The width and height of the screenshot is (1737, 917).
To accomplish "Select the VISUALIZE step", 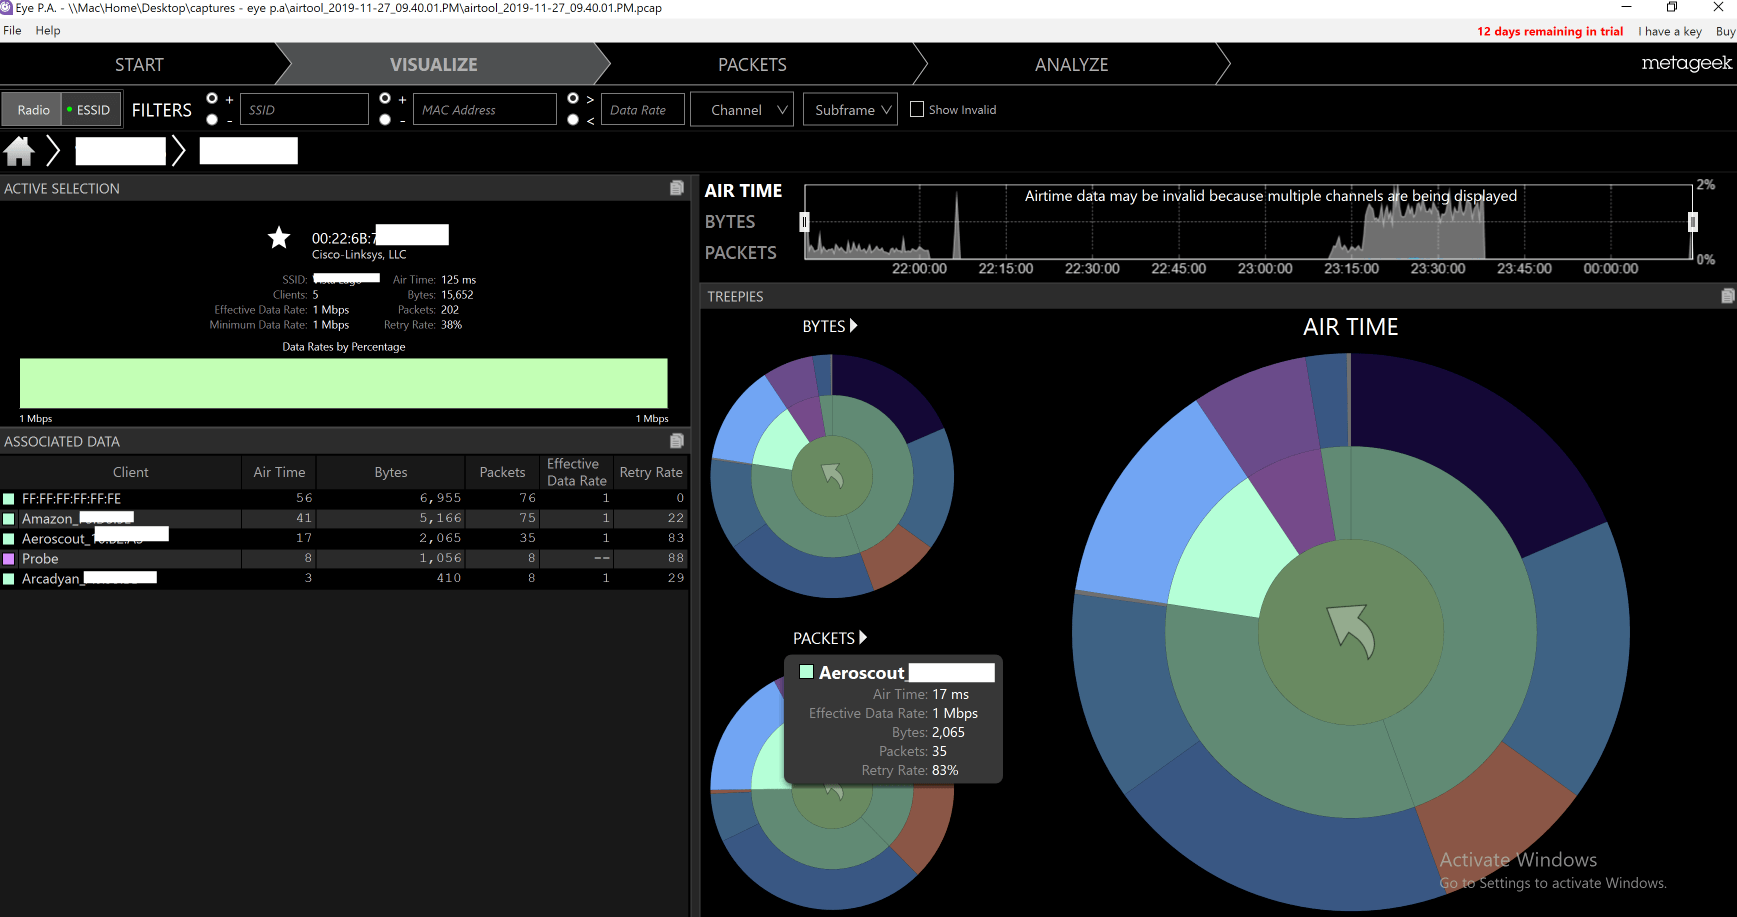I will pyautogui.click(x=433, y=64).
